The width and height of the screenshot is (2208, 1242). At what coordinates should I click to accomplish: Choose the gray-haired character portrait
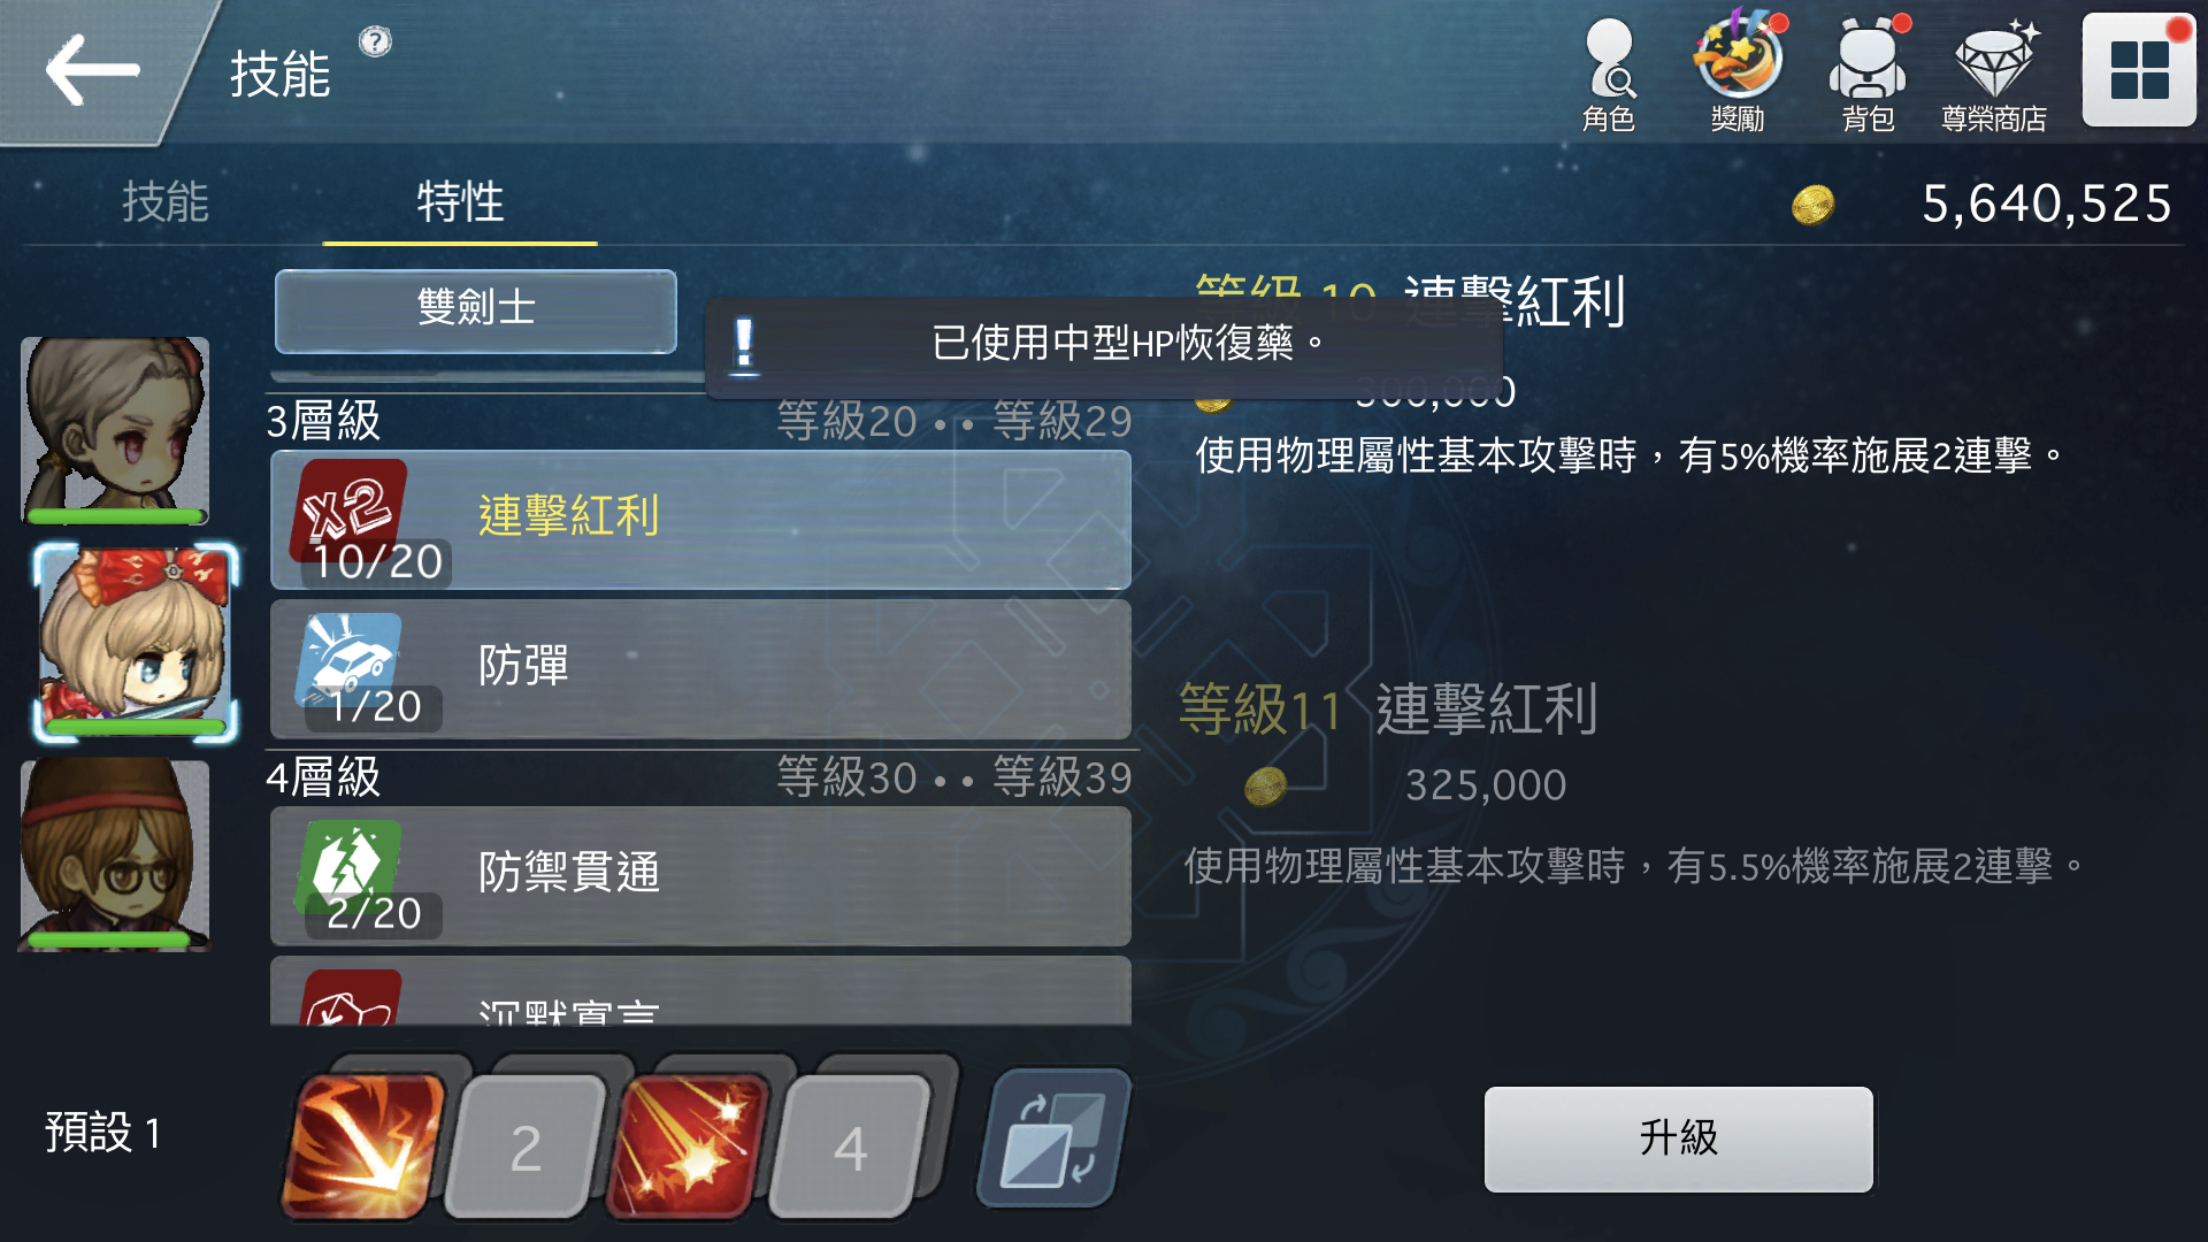point(116,431)
